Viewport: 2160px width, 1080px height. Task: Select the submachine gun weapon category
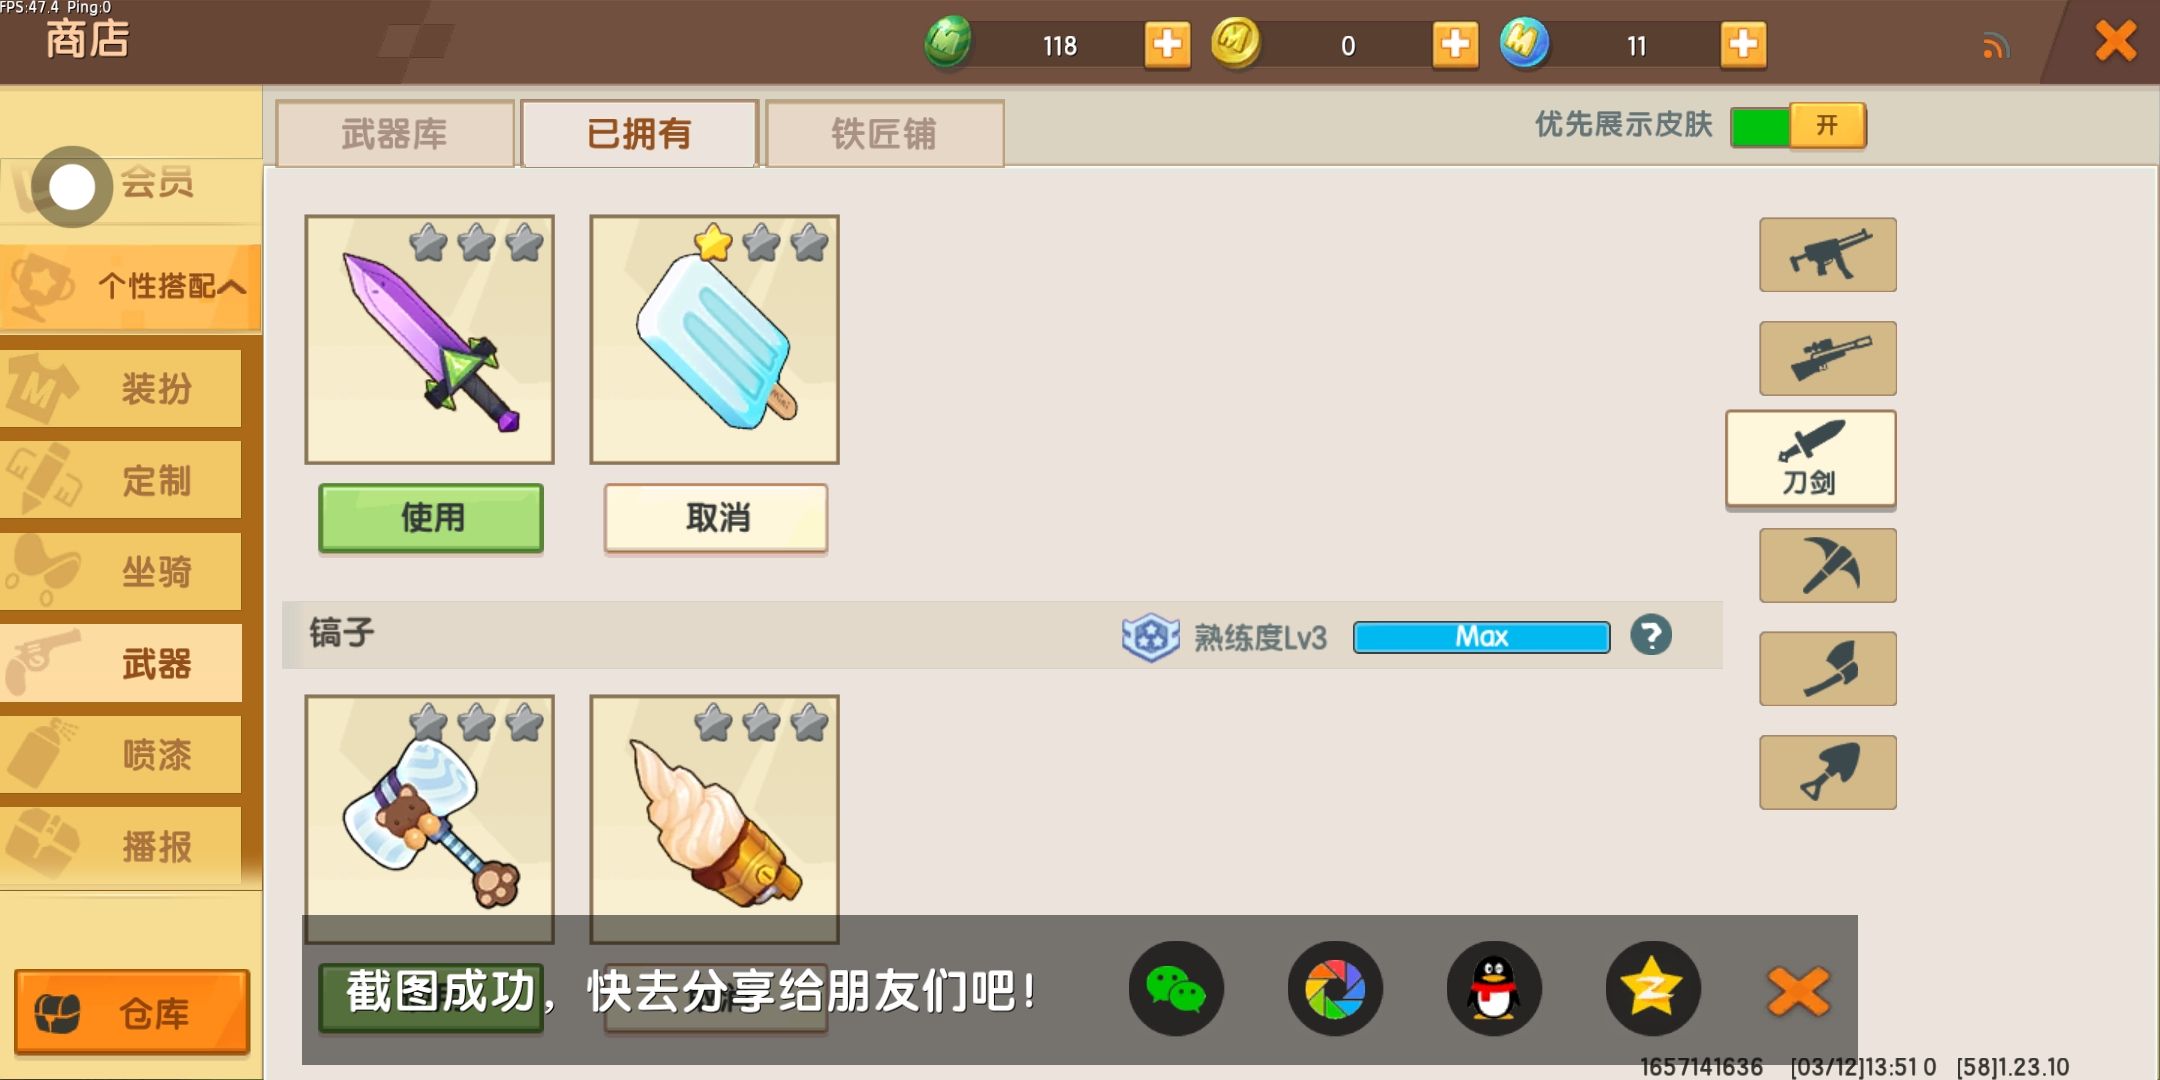pos(1828,255)
